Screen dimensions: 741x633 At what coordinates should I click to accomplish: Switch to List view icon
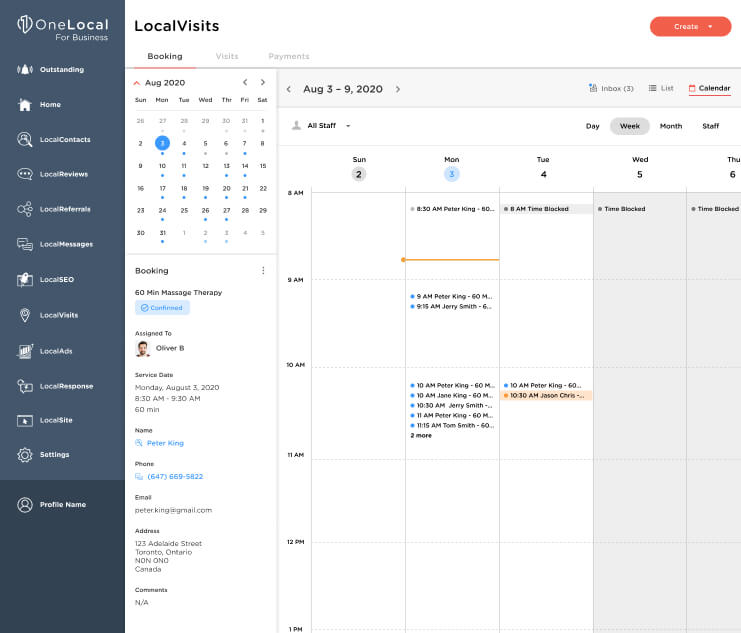coord(652,88)
